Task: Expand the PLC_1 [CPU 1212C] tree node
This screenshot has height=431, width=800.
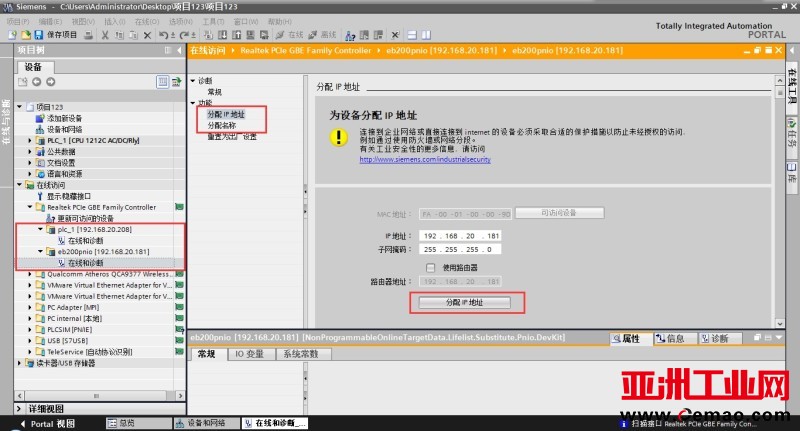Action: 30,140
